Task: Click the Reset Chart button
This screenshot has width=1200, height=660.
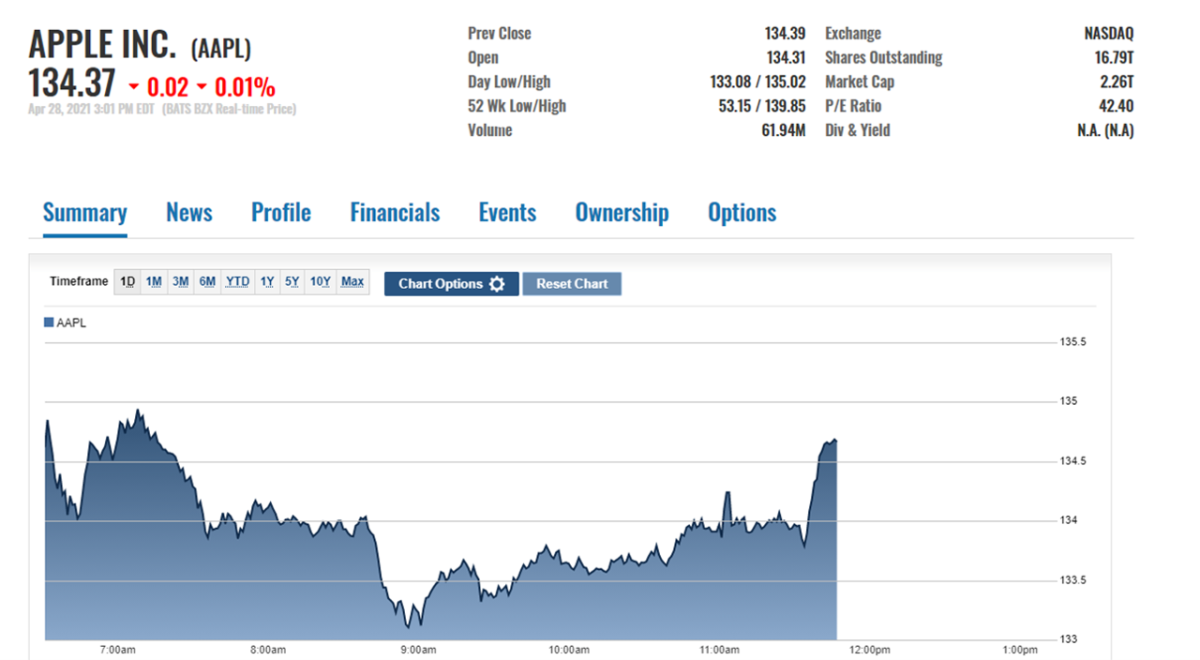Action: pyautogui.click(x=572, y=284)
